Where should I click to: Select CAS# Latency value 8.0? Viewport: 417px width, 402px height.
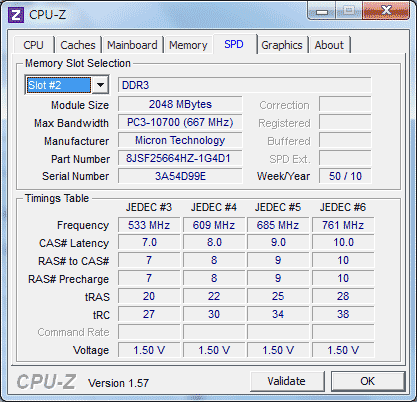[x=214, y=242]
